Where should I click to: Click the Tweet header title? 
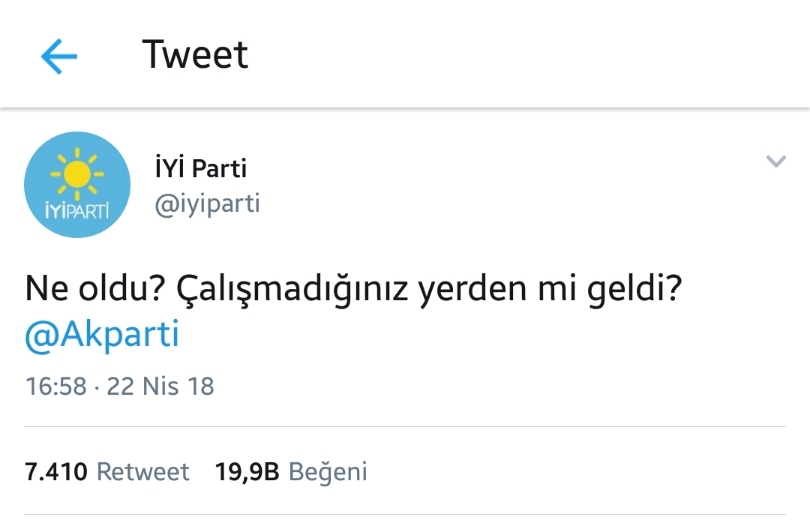[x=195, y=54]
